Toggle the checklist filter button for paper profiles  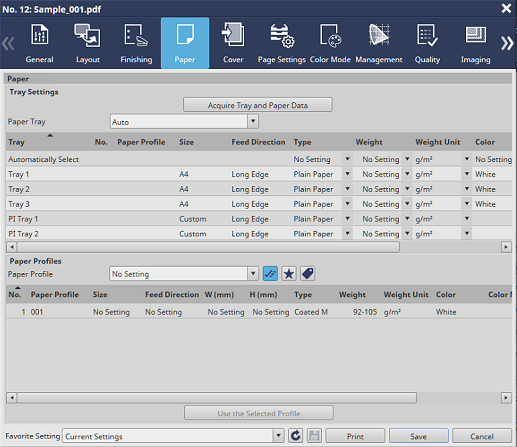click(270, 274)
